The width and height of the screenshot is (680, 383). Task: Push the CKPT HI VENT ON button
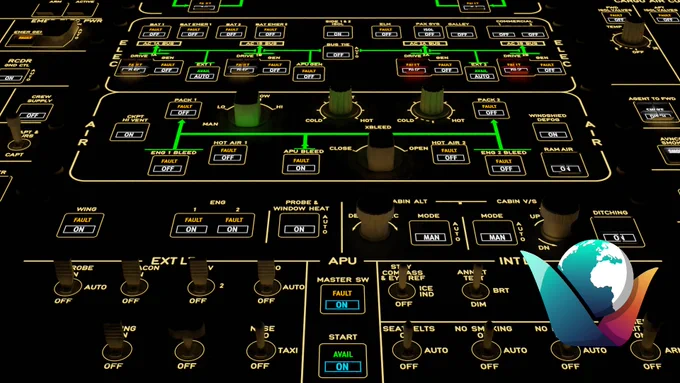tap(129, 132)
